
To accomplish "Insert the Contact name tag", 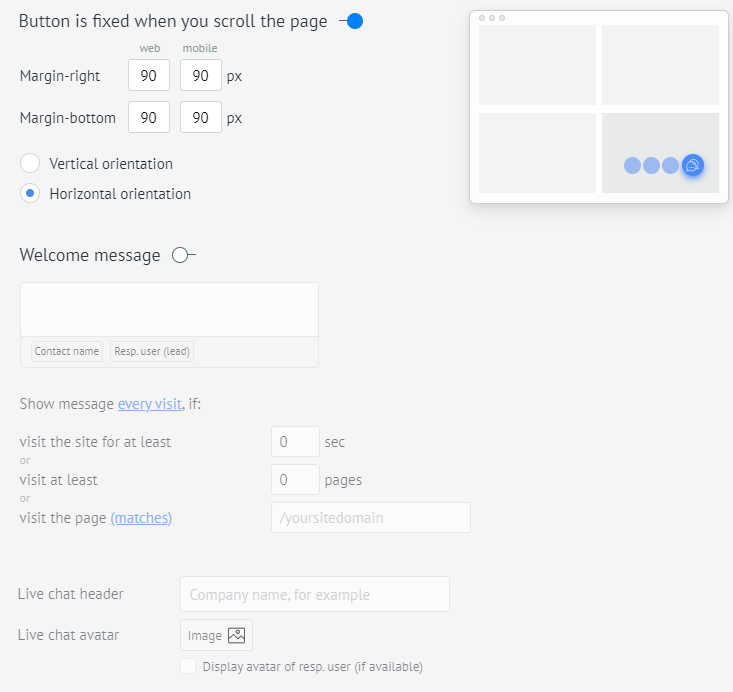I will pyautogui.click(x=67, y=351).
